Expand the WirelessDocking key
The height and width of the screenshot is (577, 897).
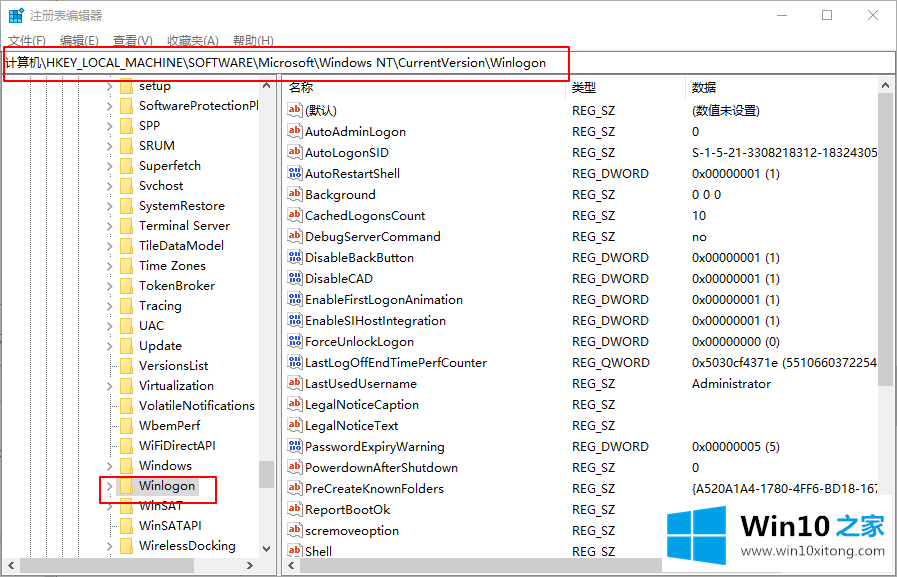pos(109,546)
